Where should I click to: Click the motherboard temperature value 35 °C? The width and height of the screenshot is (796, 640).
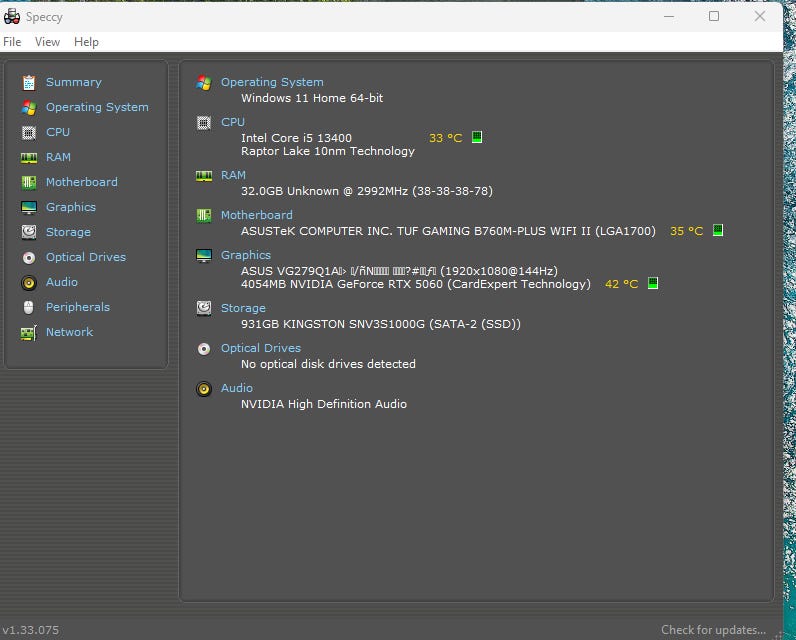686,231
